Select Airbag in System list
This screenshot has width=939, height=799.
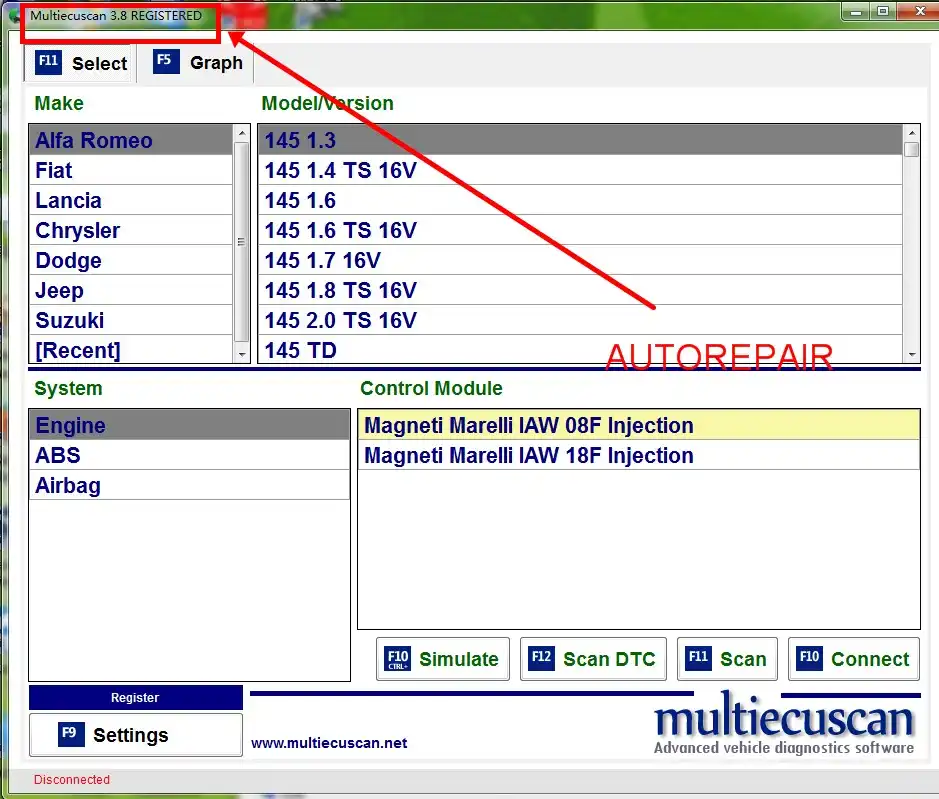click(x=189, y=485)
